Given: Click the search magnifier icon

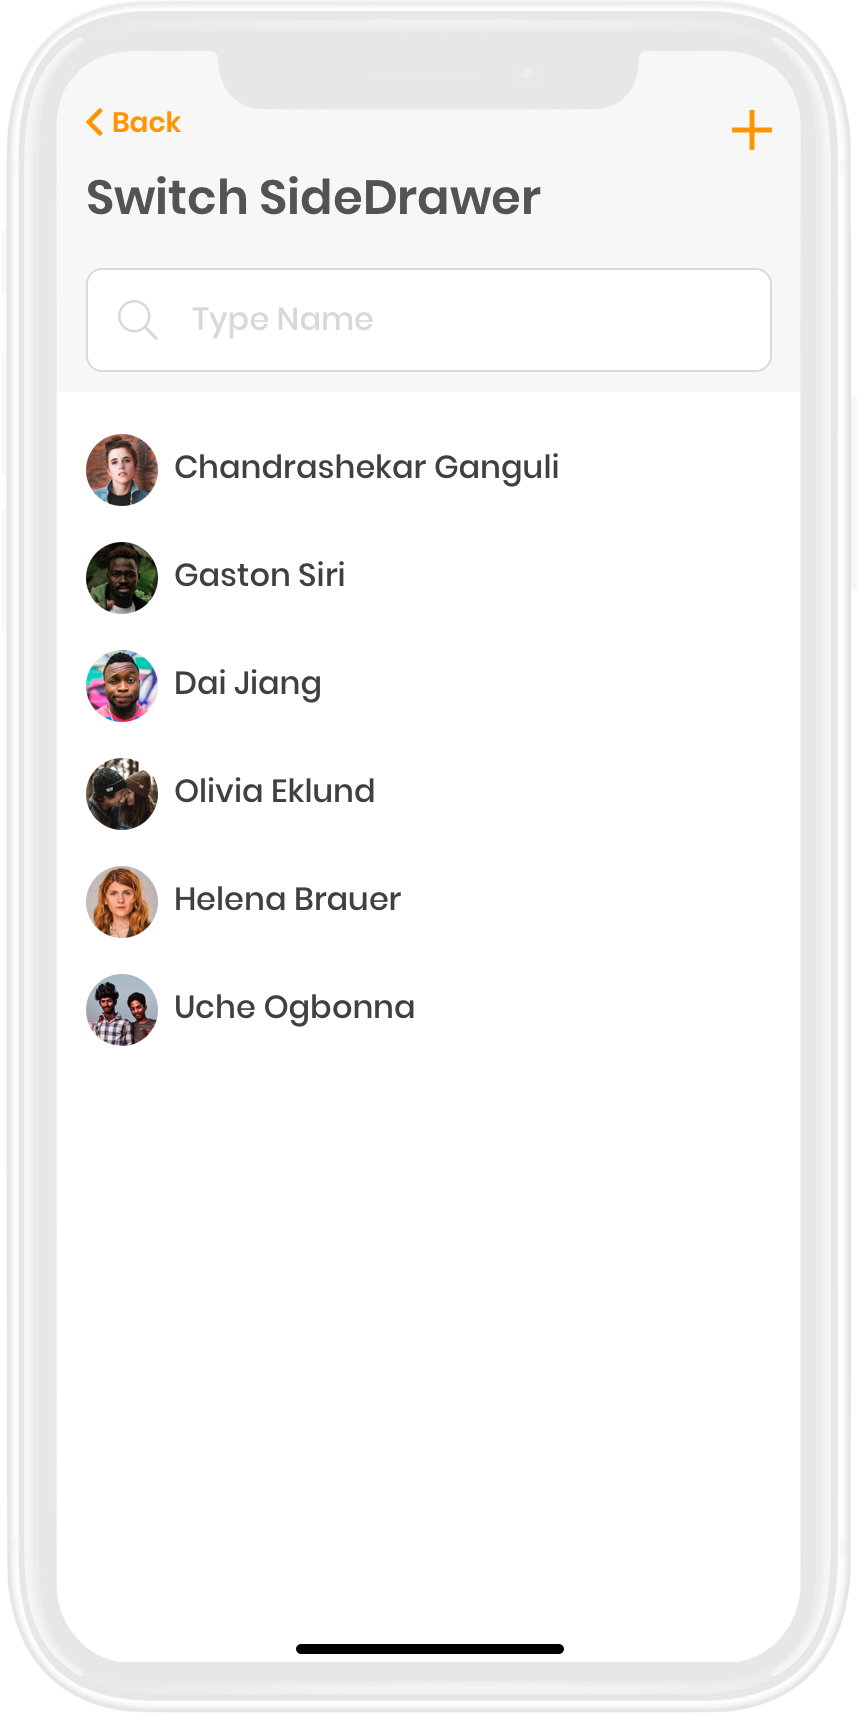Looking at the screenshot, I should pos(137,320).
